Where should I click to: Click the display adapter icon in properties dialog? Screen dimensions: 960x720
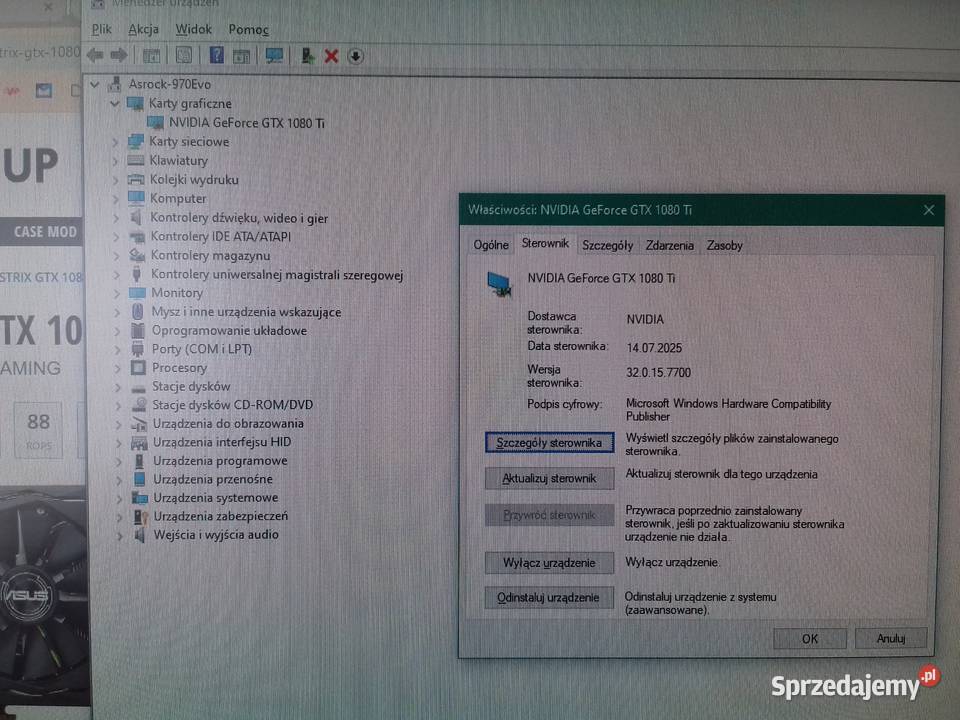500,285
